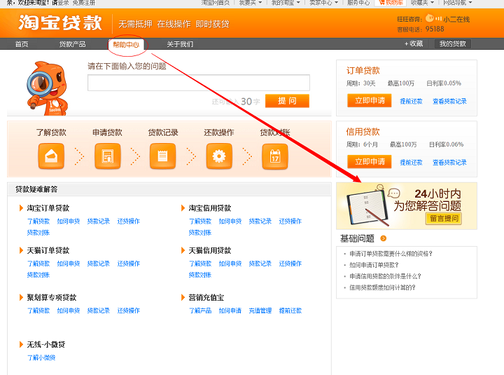Click 贷款对账 link under 淘宝订单贷款
The height and width of the screenshot is (375, 504).
point(38,233)
